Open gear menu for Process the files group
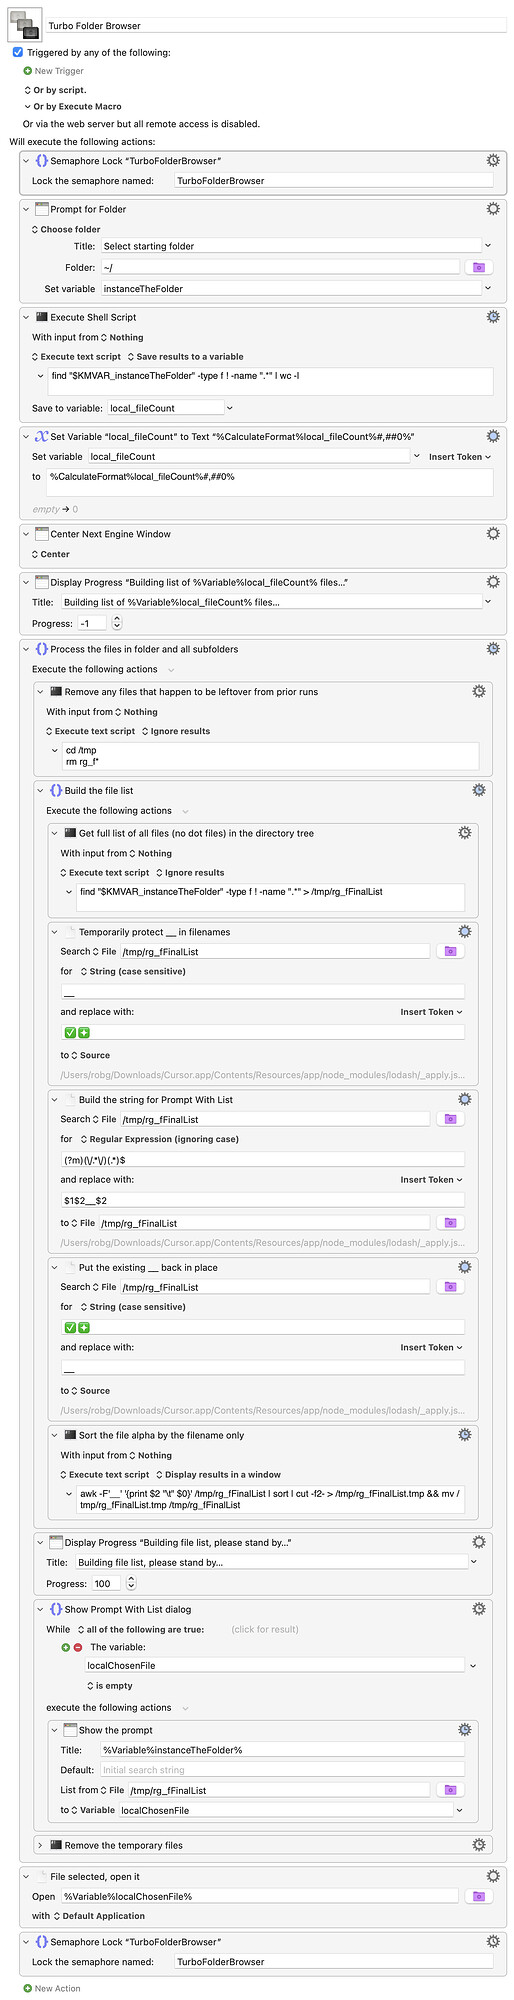 coord(492,648)
